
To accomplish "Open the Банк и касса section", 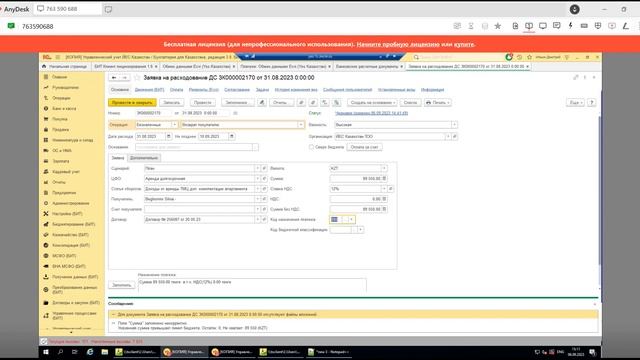I will coord(64,109).
